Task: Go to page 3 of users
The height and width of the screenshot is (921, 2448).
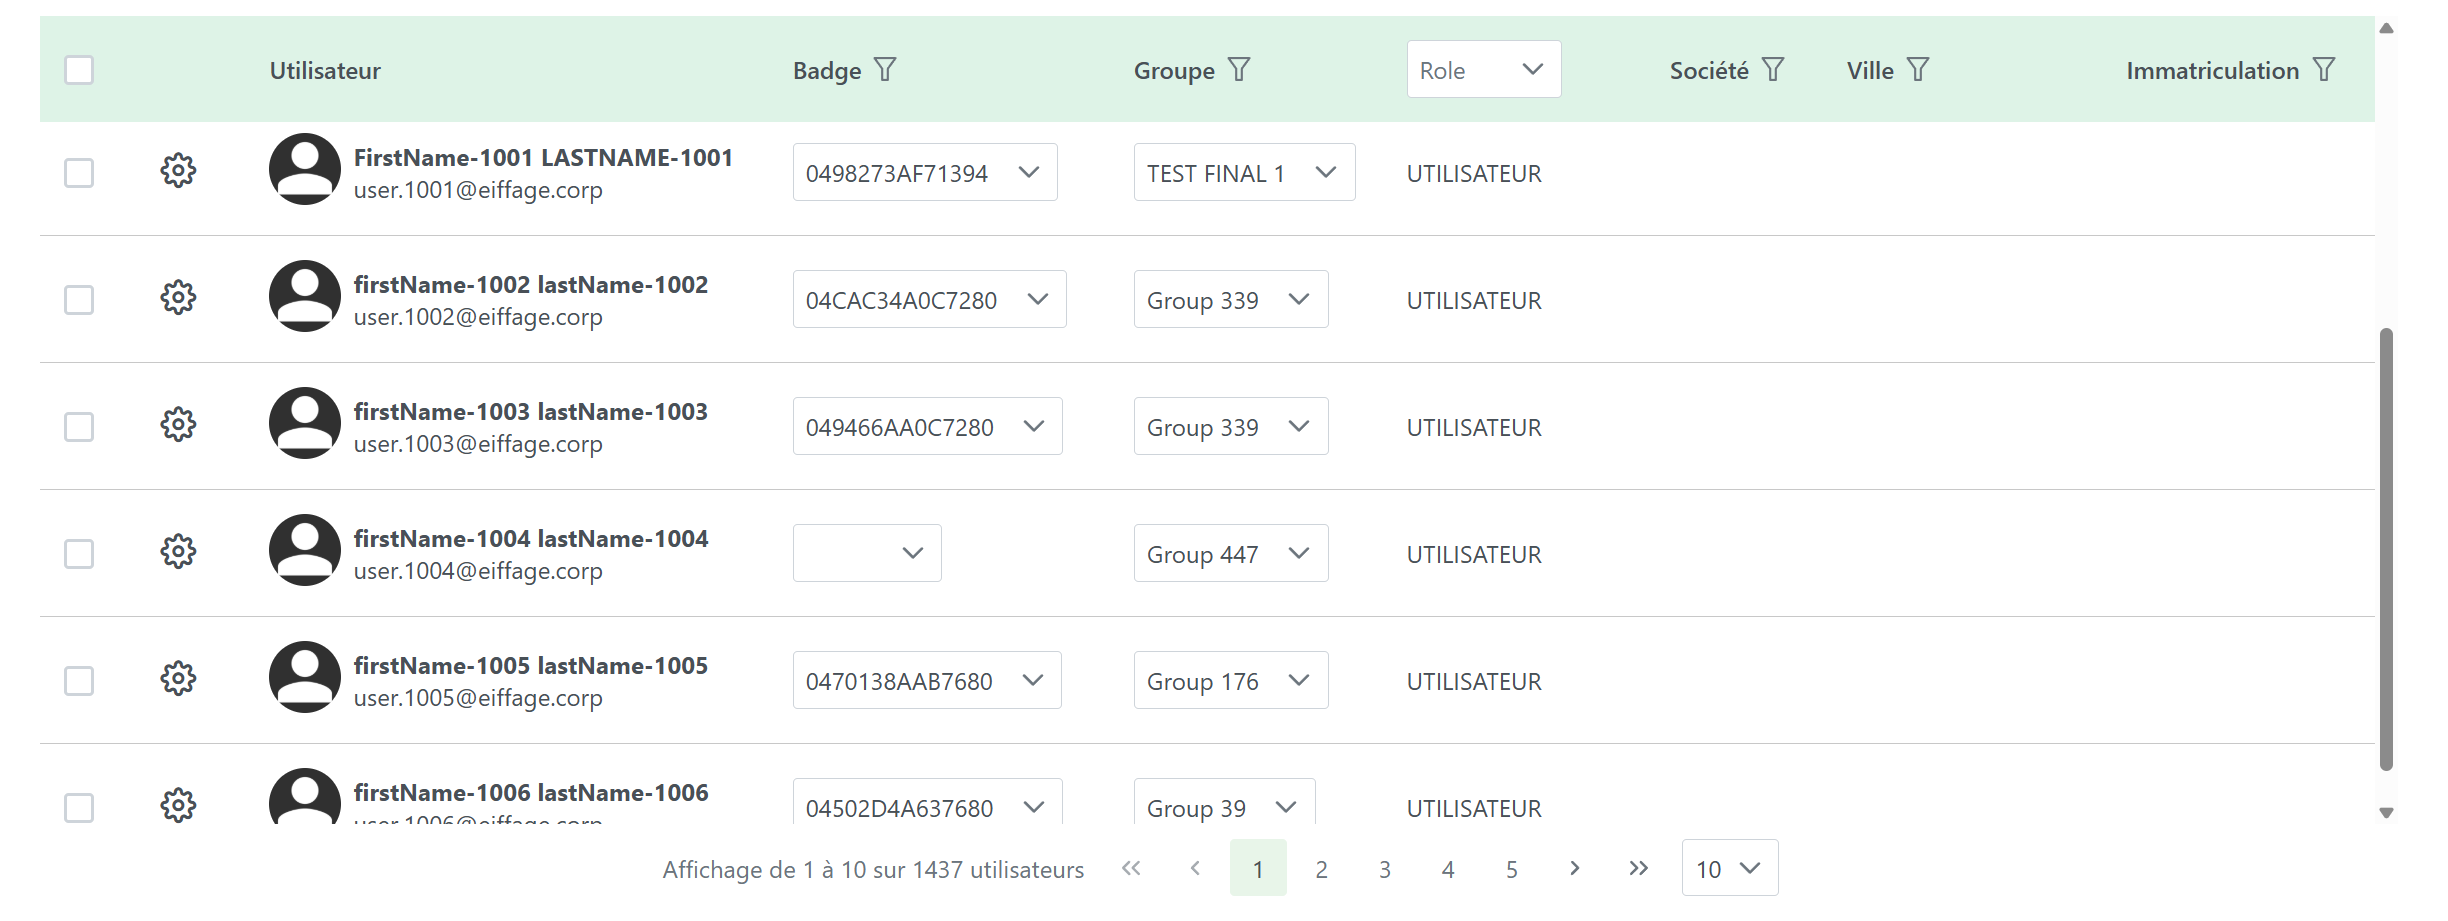Action: pos(1384,869)
